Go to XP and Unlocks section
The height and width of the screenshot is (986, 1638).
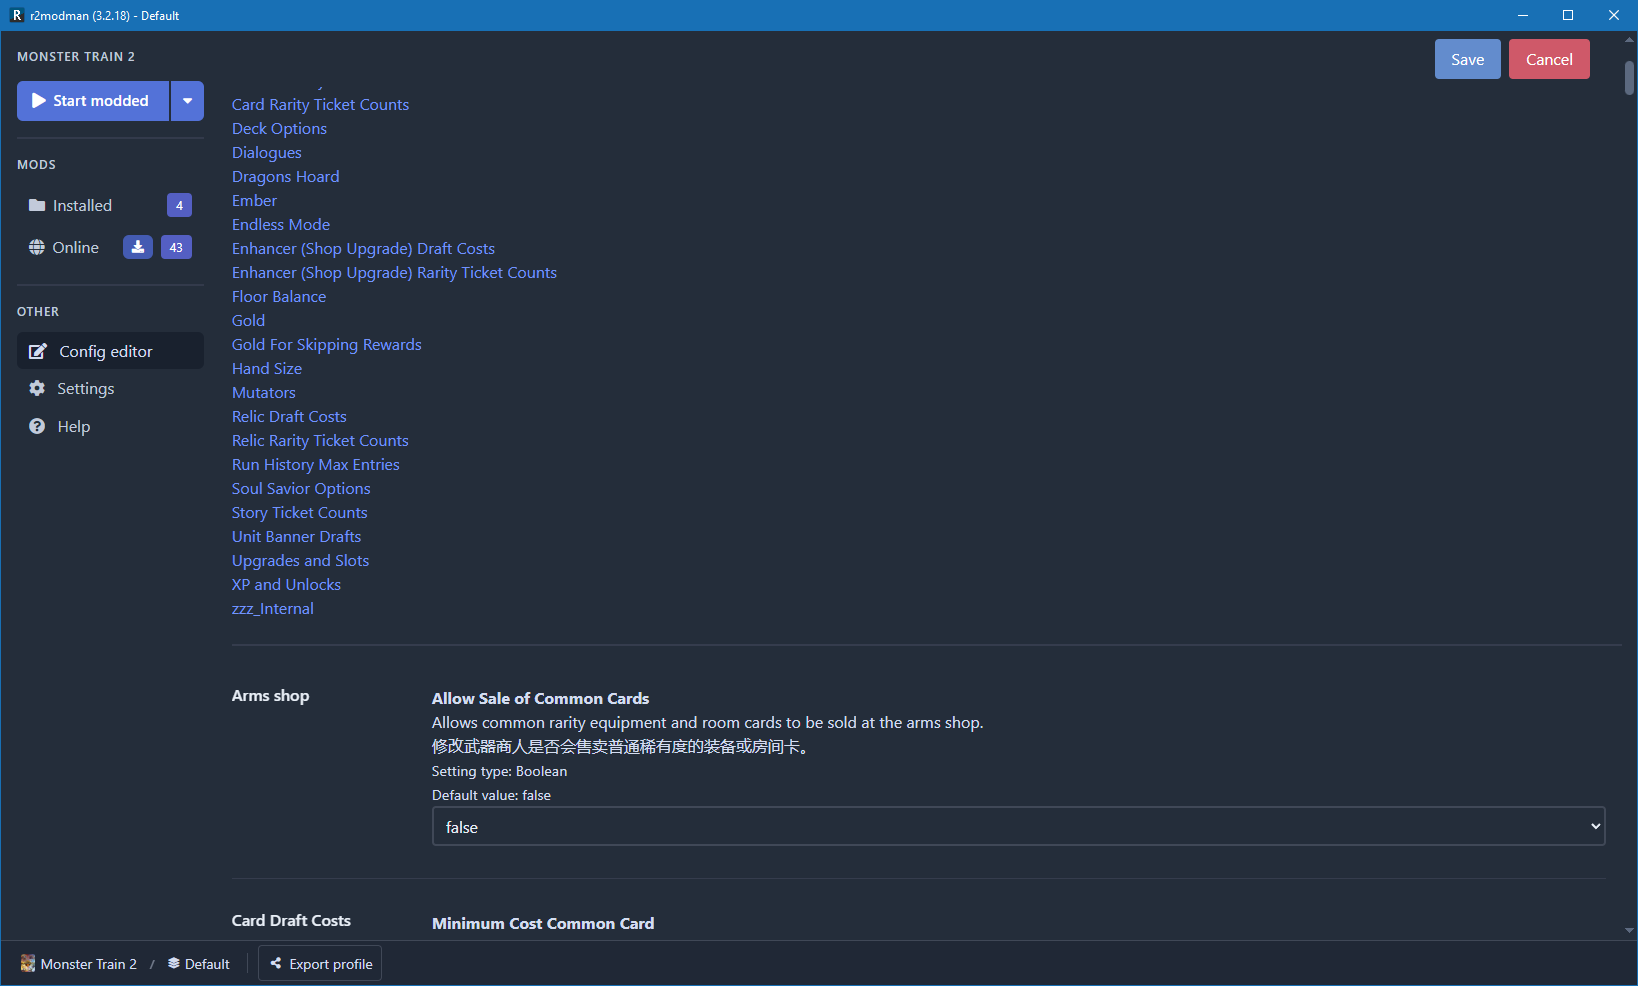click(x=286, y=584)
